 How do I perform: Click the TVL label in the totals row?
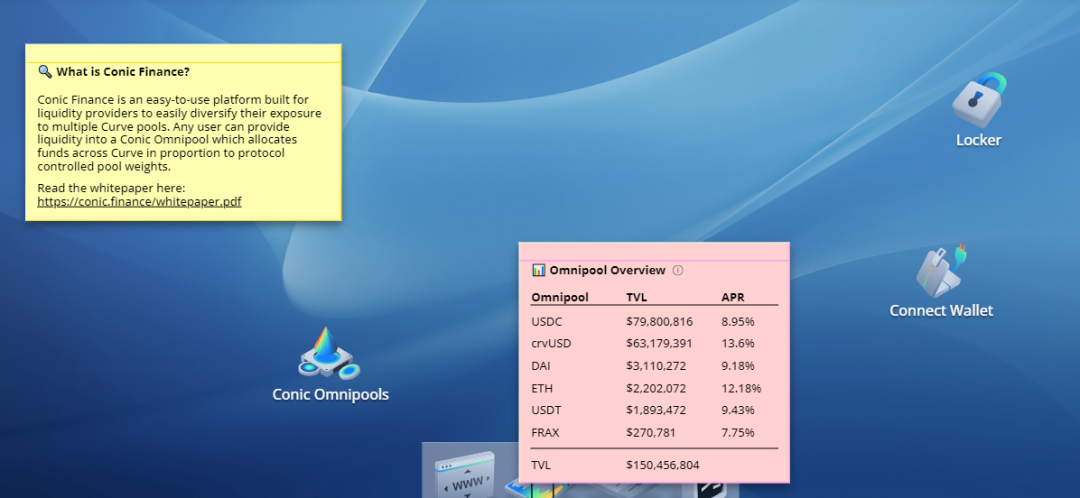pyautogui.click(x=541, y=466)
